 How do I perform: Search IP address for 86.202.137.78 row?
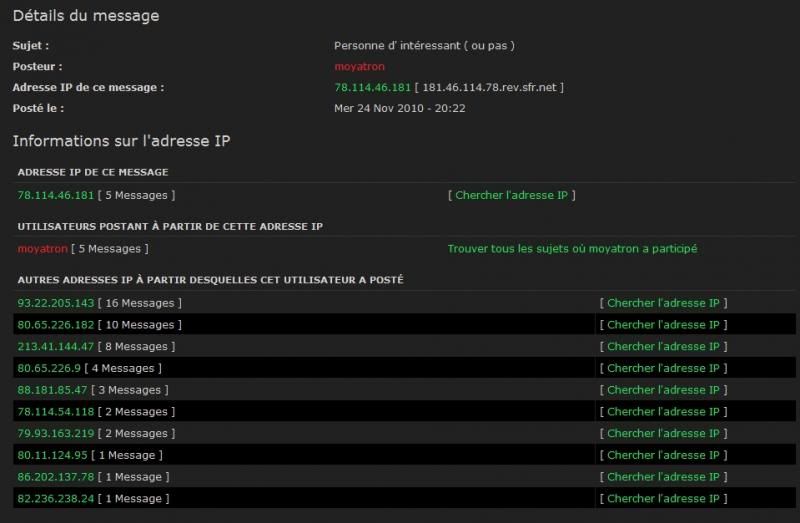click(x=663, y=477)
